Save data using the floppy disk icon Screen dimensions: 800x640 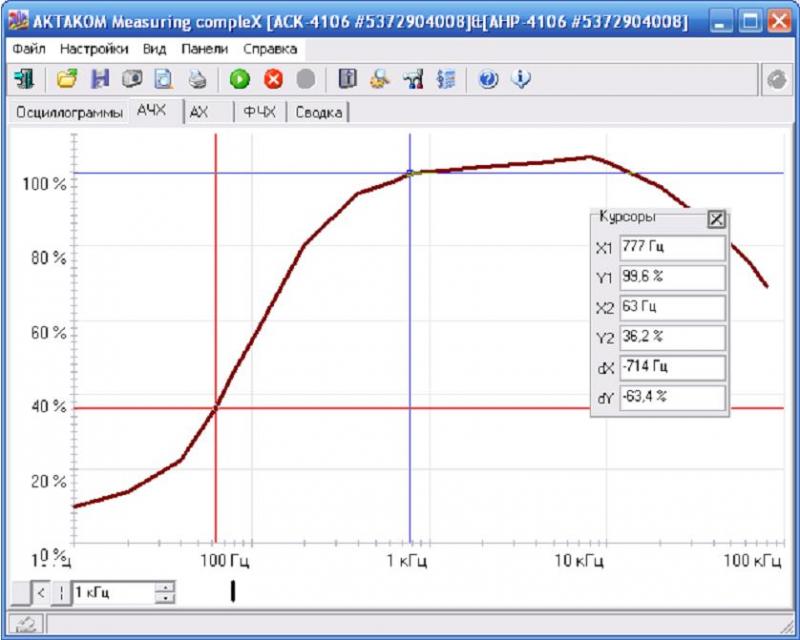tap(100, 80)
